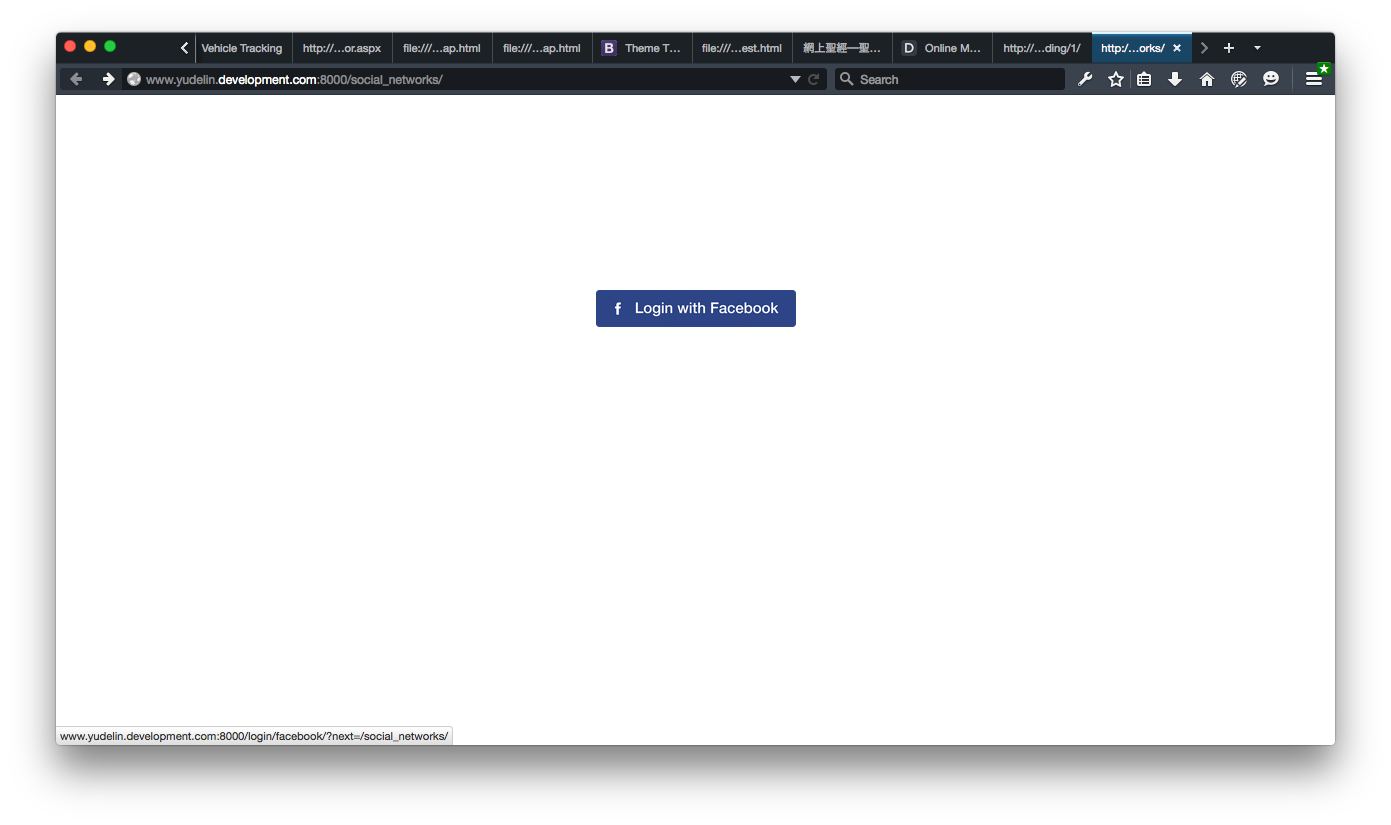The width and height of the screenshot is (1391, 825).
Task: Close the active http:/...orks/ tab
Action: (x=1177, y=48)
